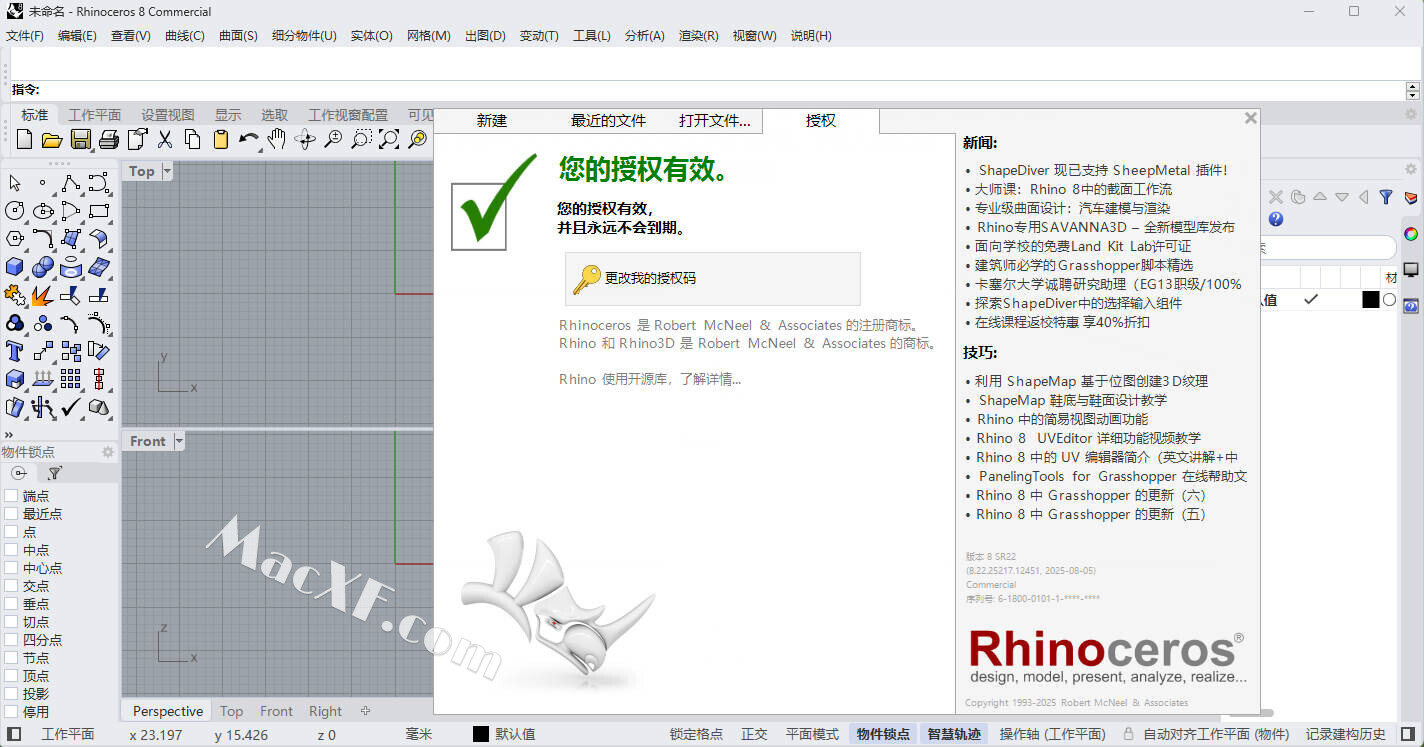The width and height of the screenshot is (1424, 747).
Task: Click the New file icon in Standard toolbar
Action: (x=25, y=139)
